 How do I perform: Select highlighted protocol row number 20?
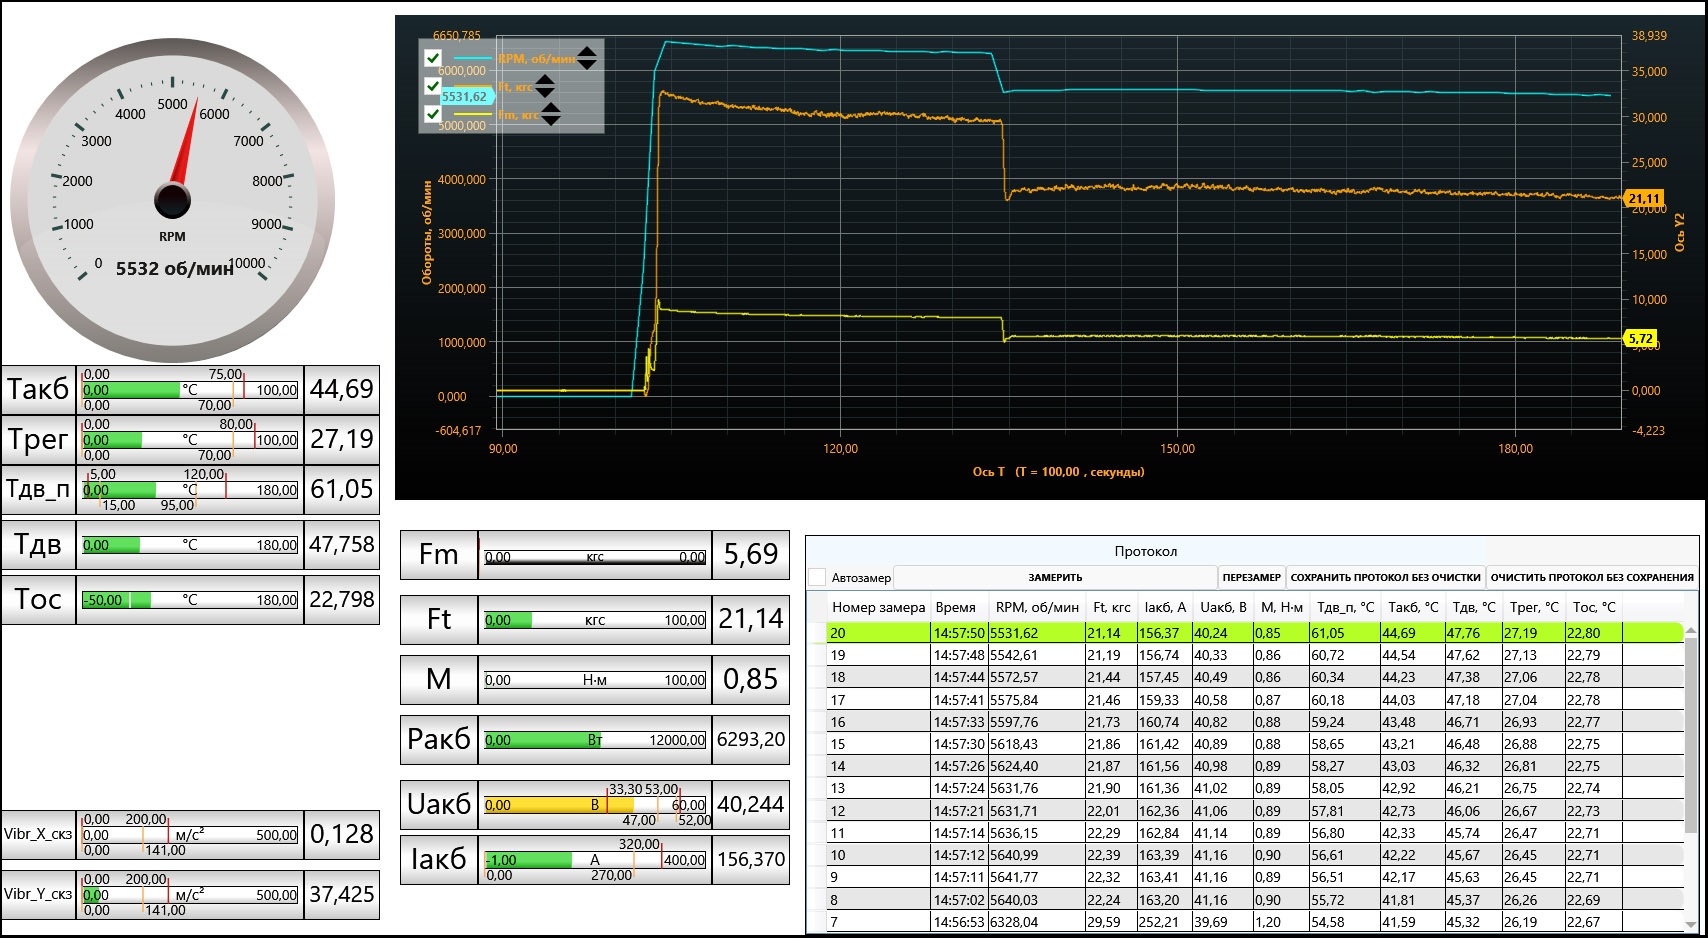[x=1255, y=633]
